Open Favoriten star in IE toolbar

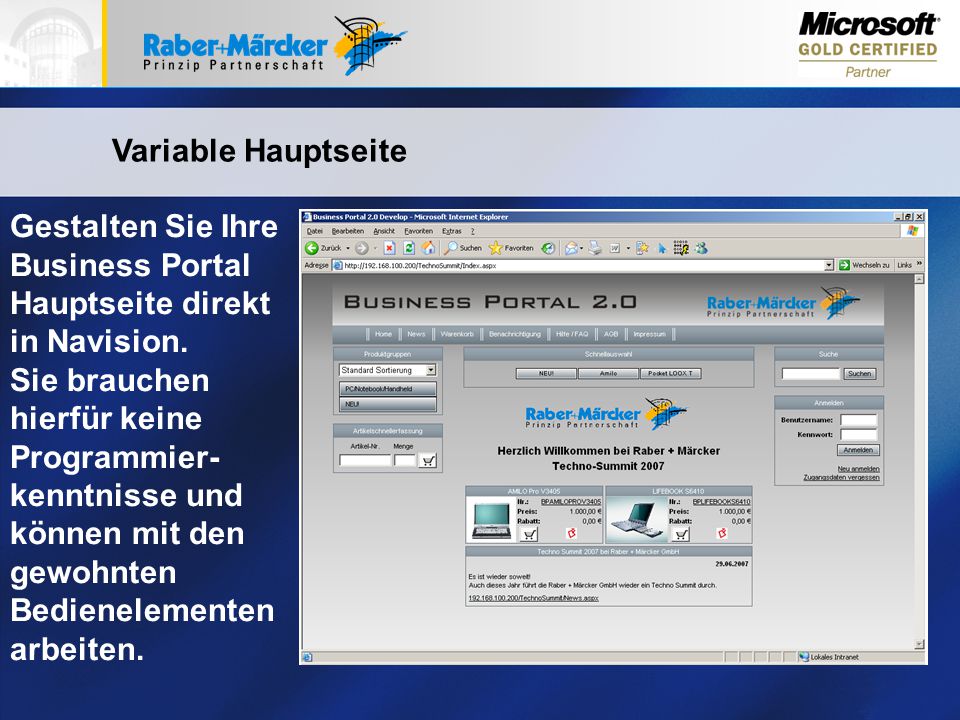(511, 248)
